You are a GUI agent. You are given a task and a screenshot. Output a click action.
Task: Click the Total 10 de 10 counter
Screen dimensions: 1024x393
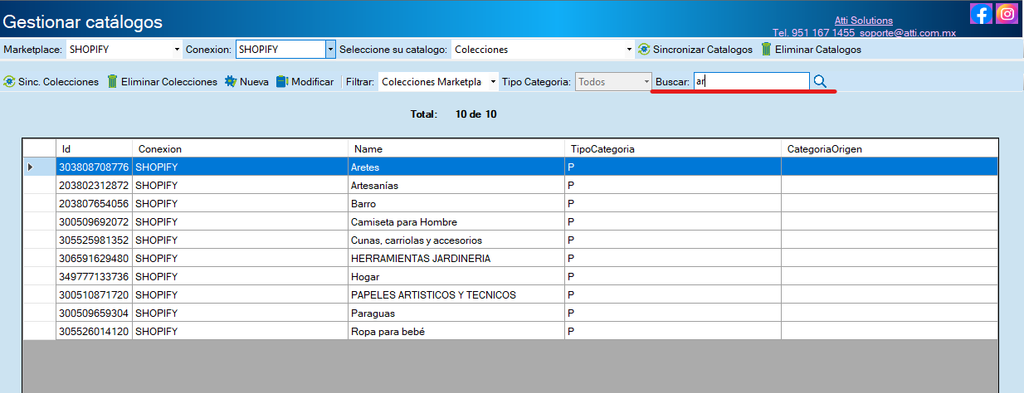click(453, 114)
